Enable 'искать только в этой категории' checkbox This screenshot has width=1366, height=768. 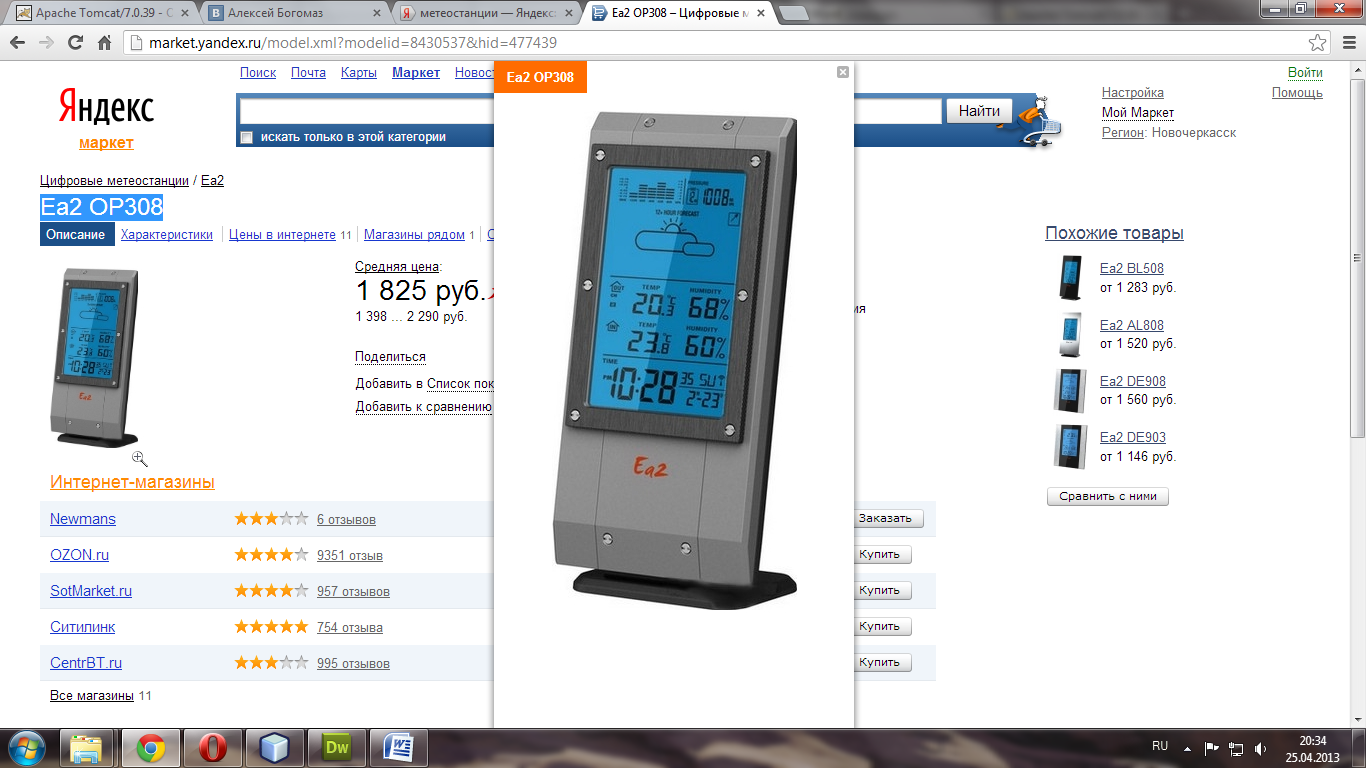pos(246,137)
